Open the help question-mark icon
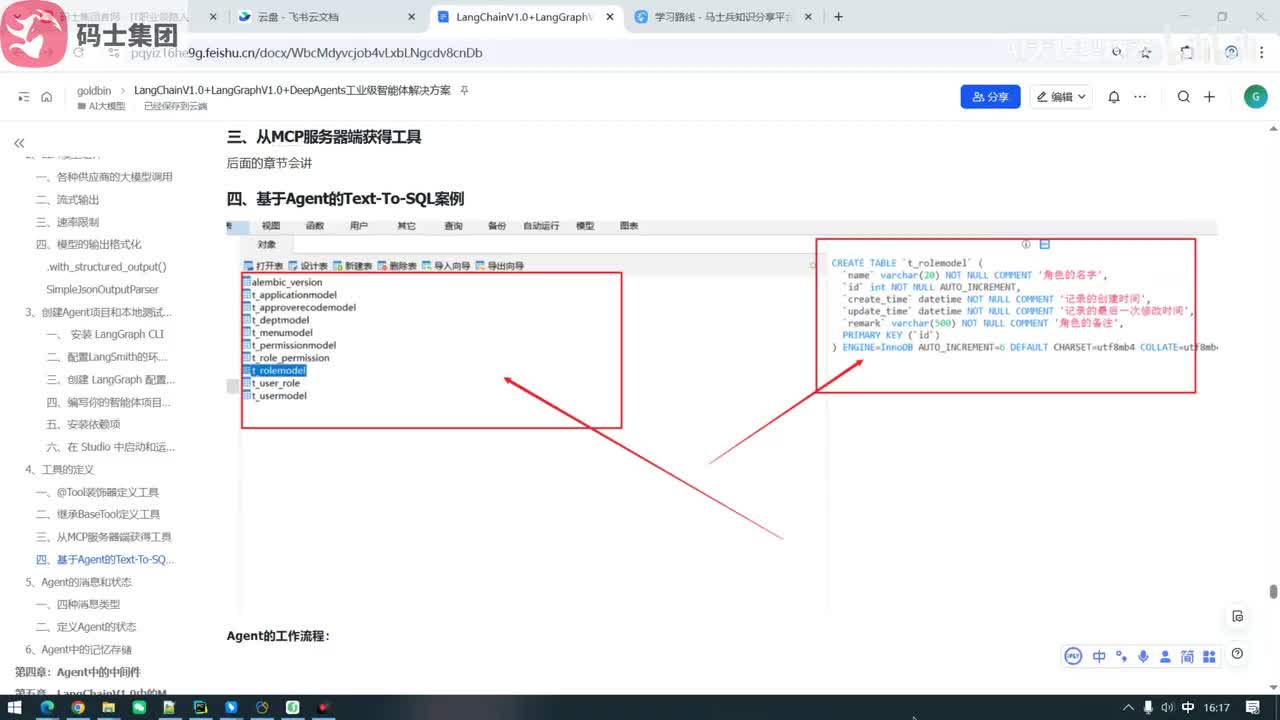 [x=1238, y=653]
